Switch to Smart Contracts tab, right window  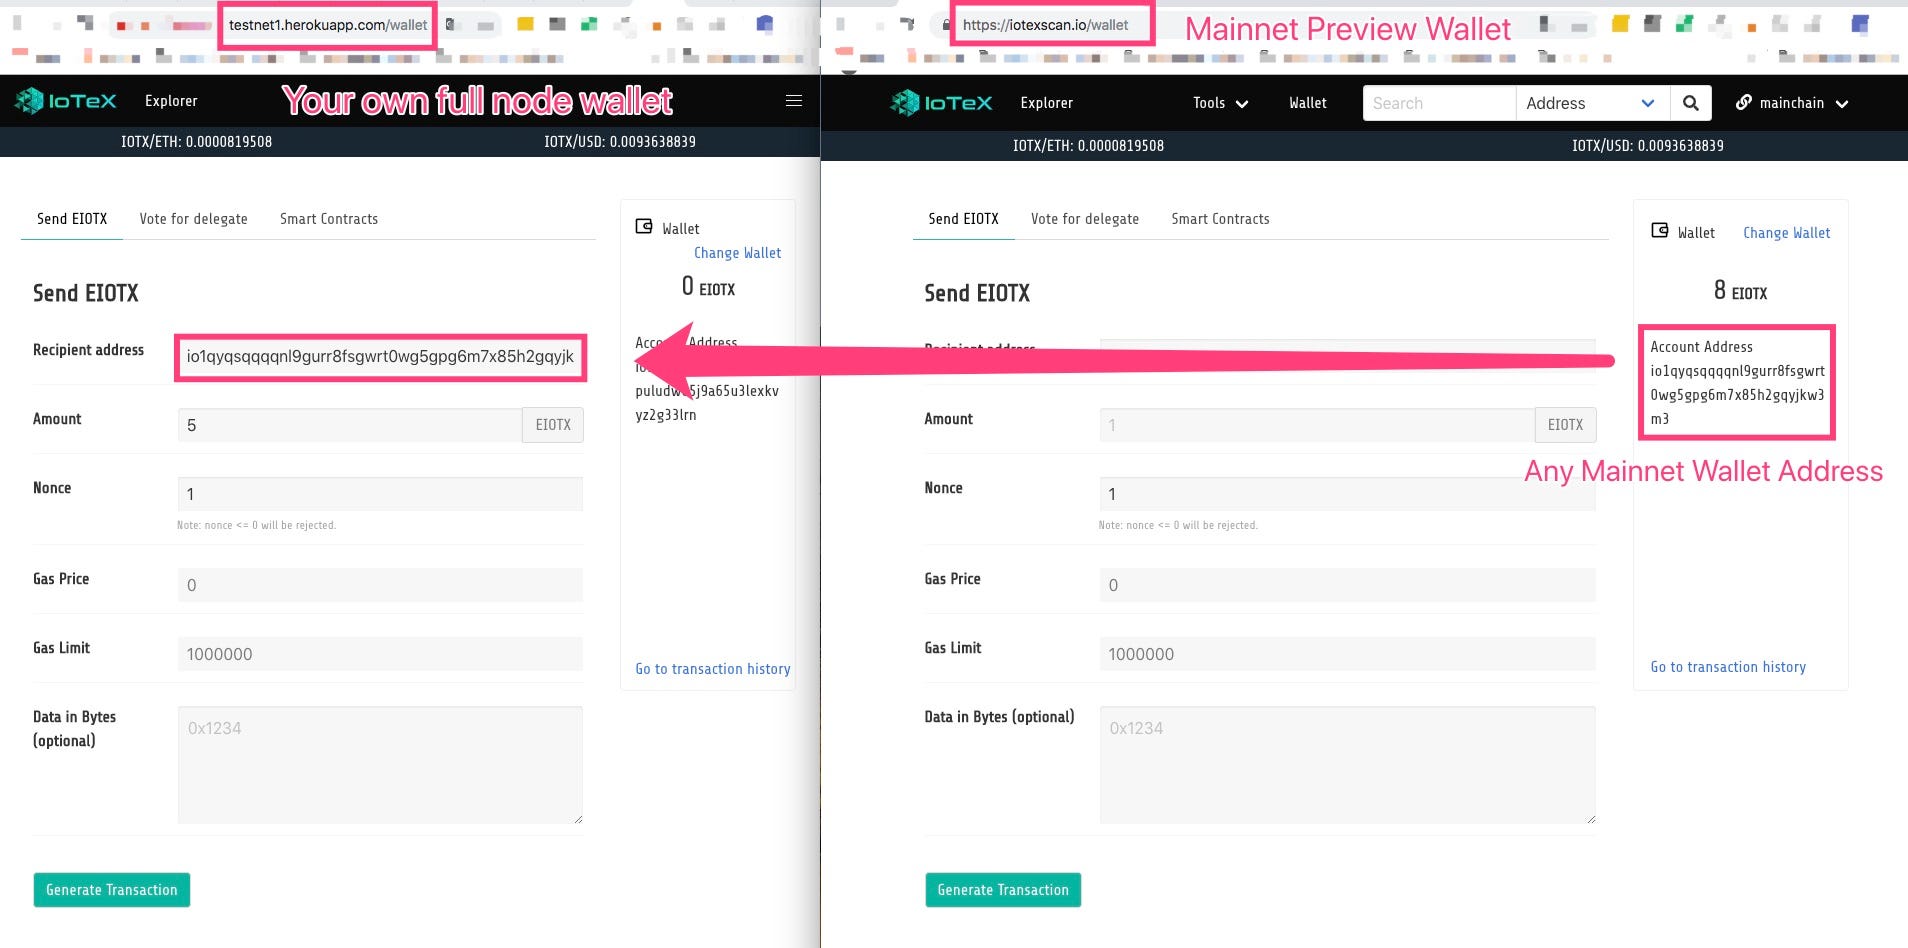(x=1220, y=219)
